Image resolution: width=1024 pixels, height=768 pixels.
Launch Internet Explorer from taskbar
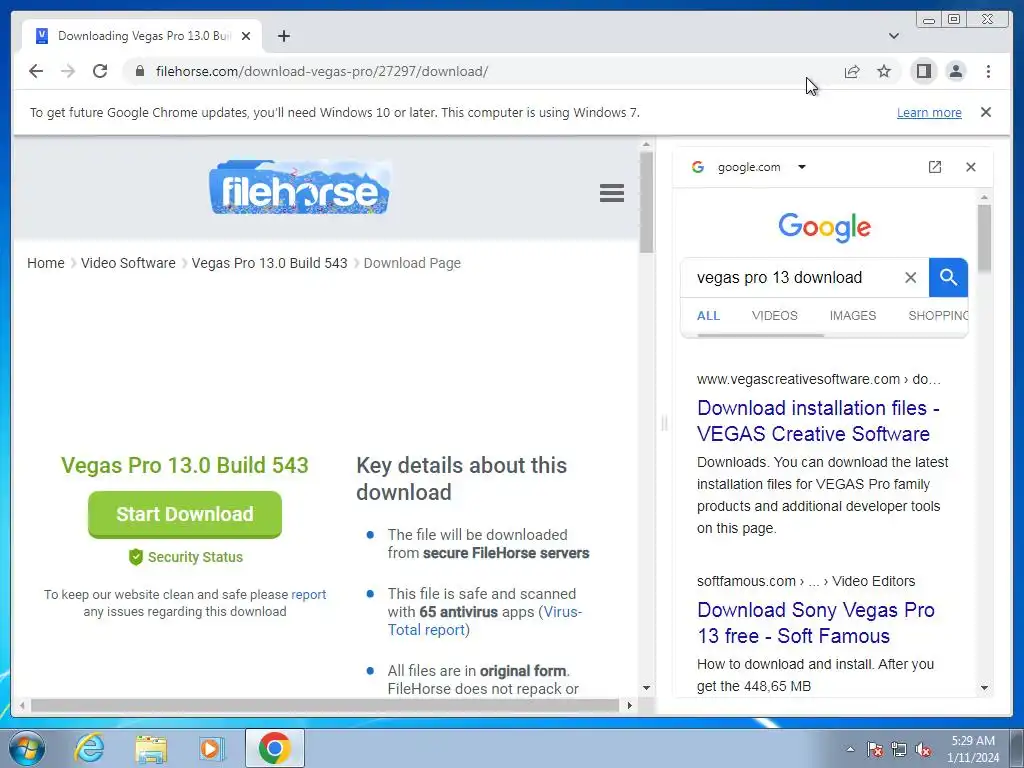pos(89,748)
